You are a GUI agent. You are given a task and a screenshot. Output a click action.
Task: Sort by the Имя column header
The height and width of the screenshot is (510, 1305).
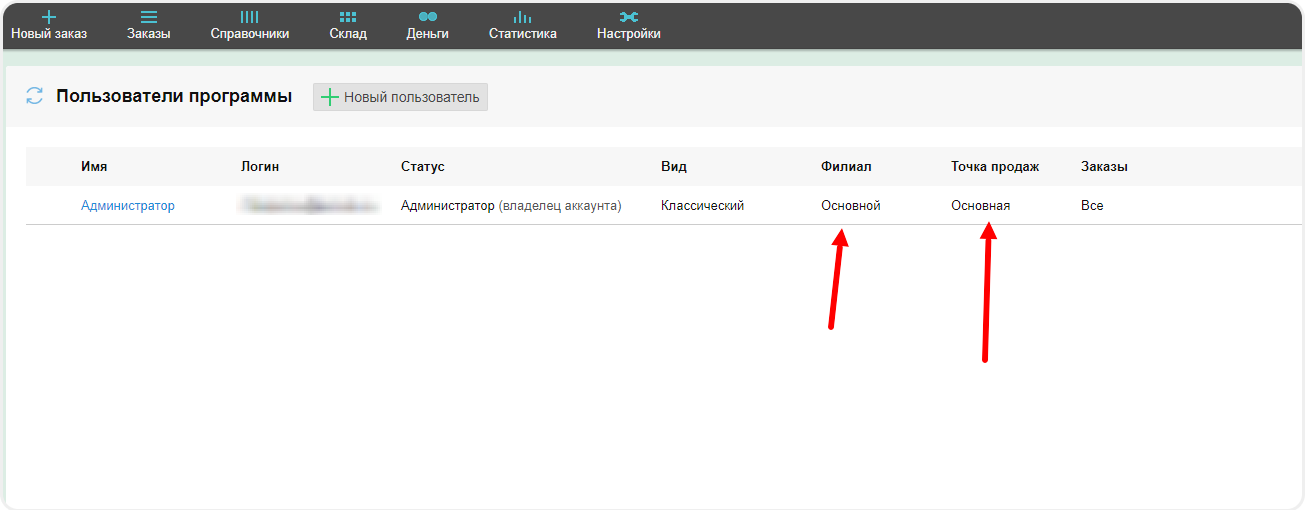tap(94, 167)
